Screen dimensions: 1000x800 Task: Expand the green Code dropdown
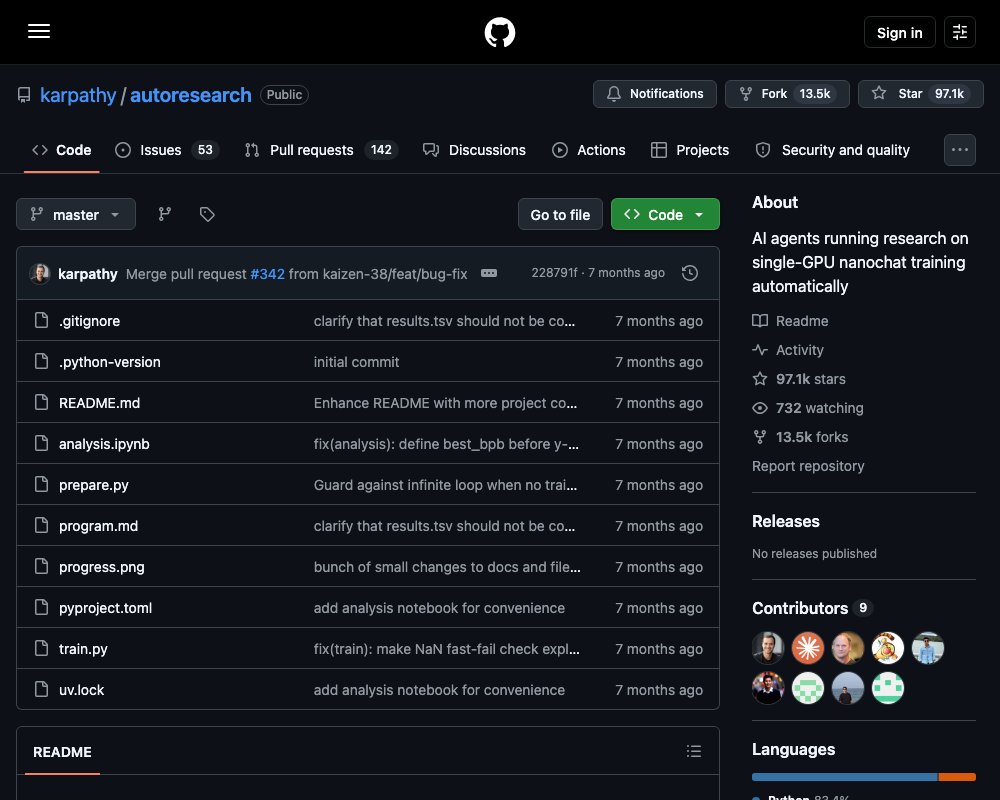(x=665, y=214)
